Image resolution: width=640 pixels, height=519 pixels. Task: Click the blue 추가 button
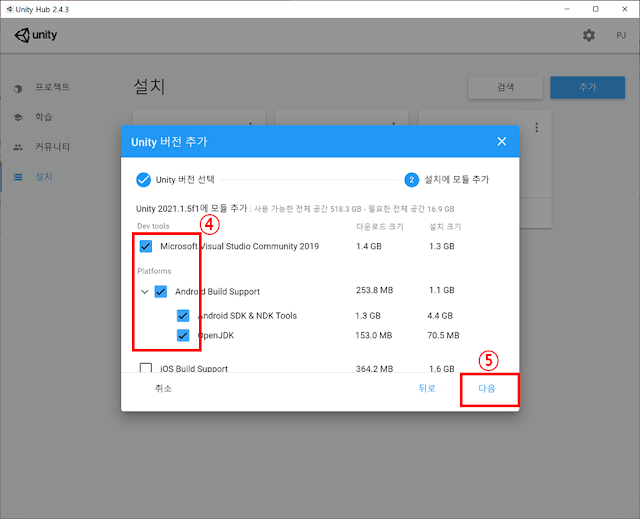point(587,87)
